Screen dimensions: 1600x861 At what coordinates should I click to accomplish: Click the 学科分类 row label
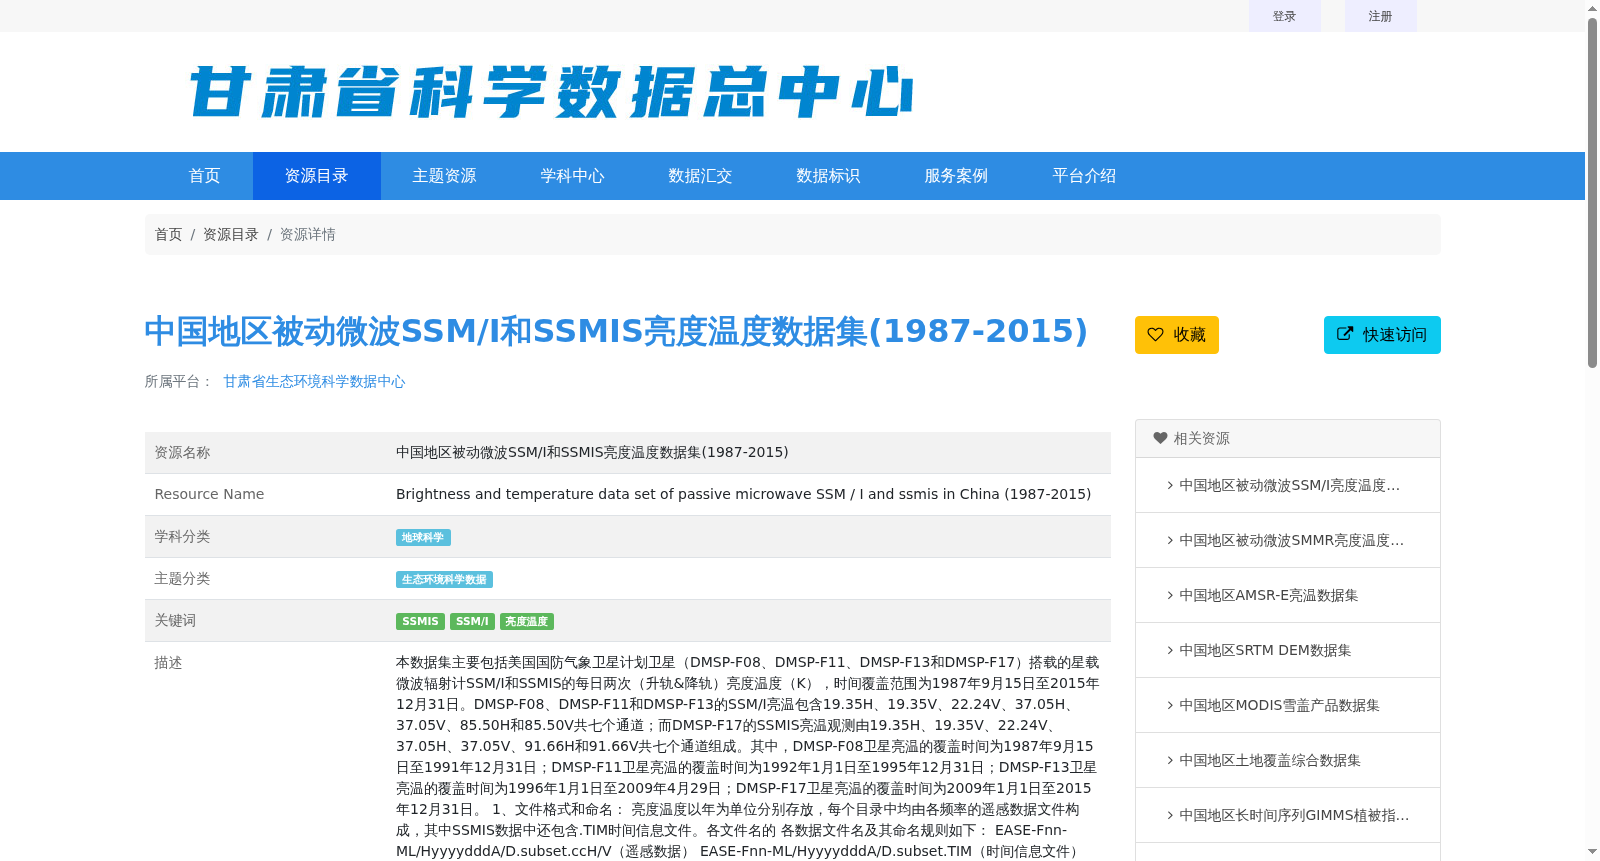click(x=182, y=536)
